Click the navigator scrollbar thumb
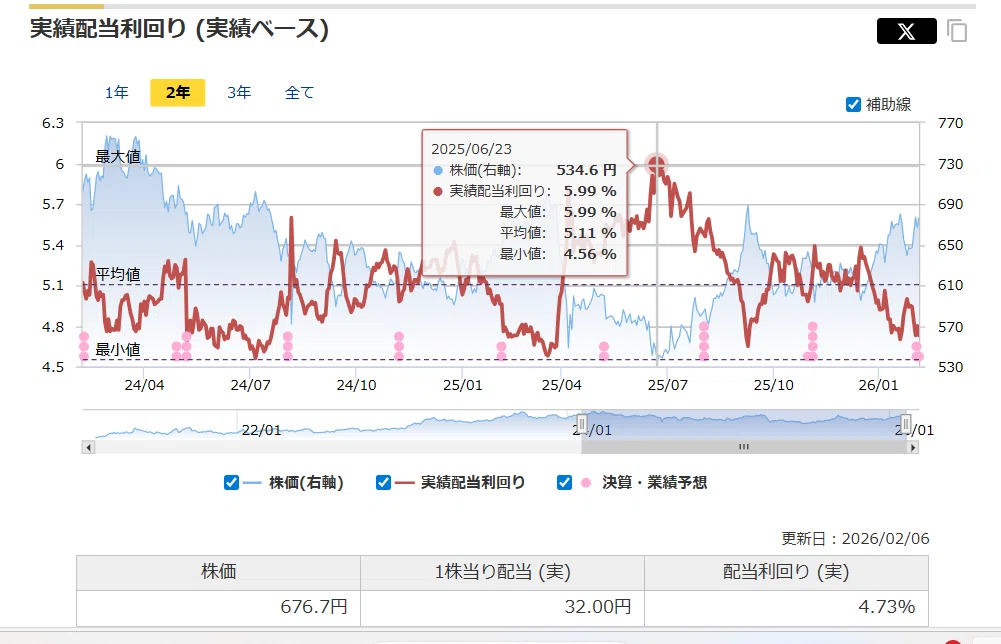The height and width of the screenshot is (644, 1001). [744, 447]
